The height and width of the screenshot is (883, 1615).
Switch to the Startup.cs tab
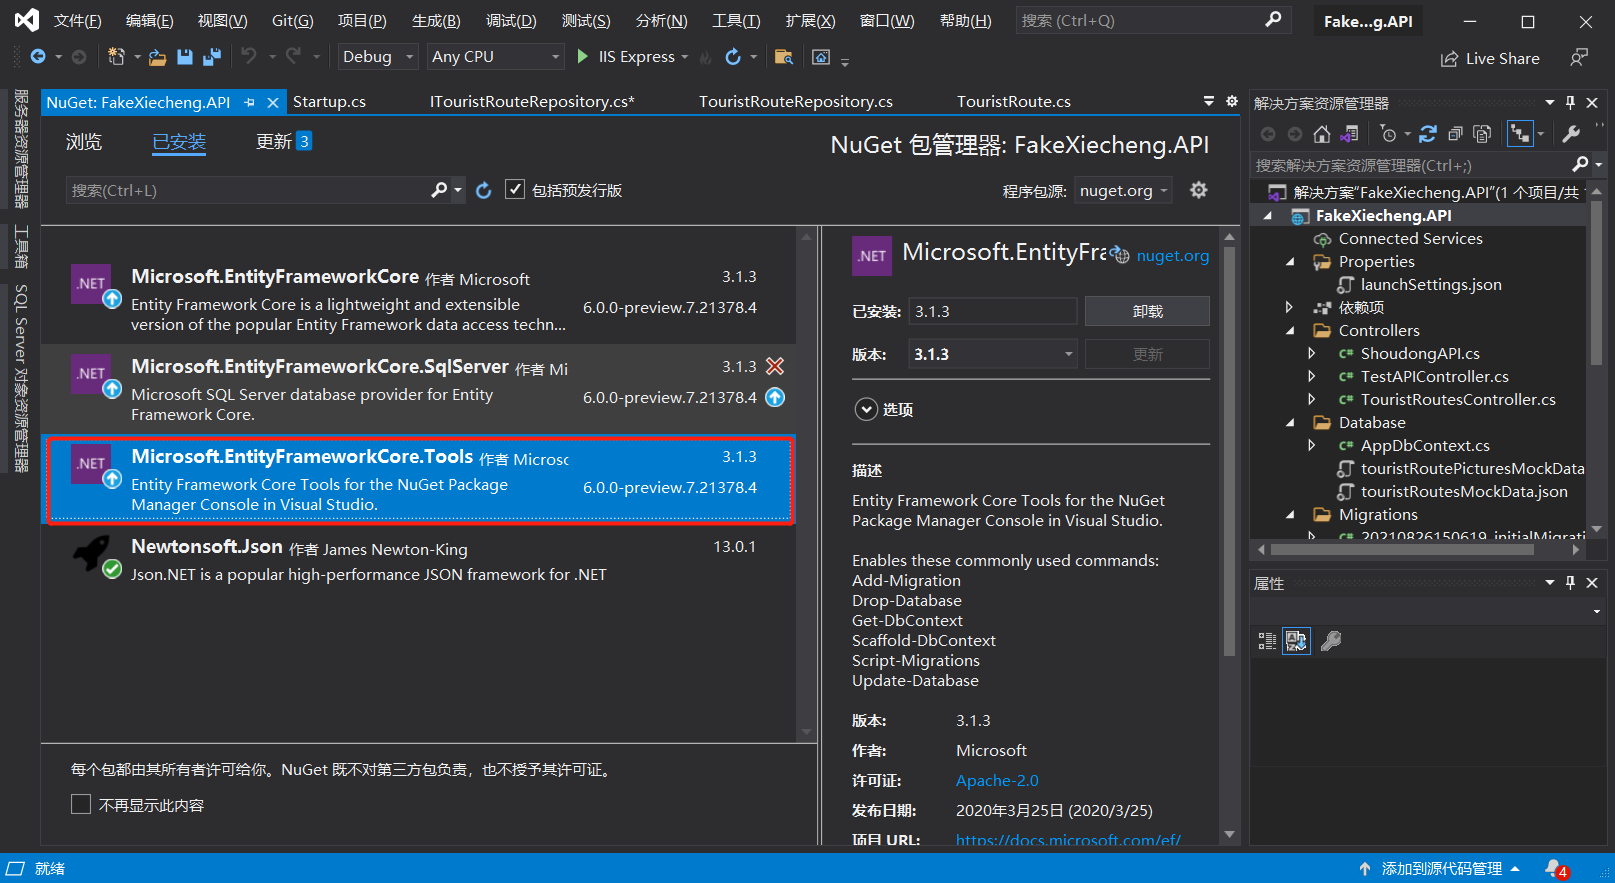pyautogui.click(x=329, y=102)
